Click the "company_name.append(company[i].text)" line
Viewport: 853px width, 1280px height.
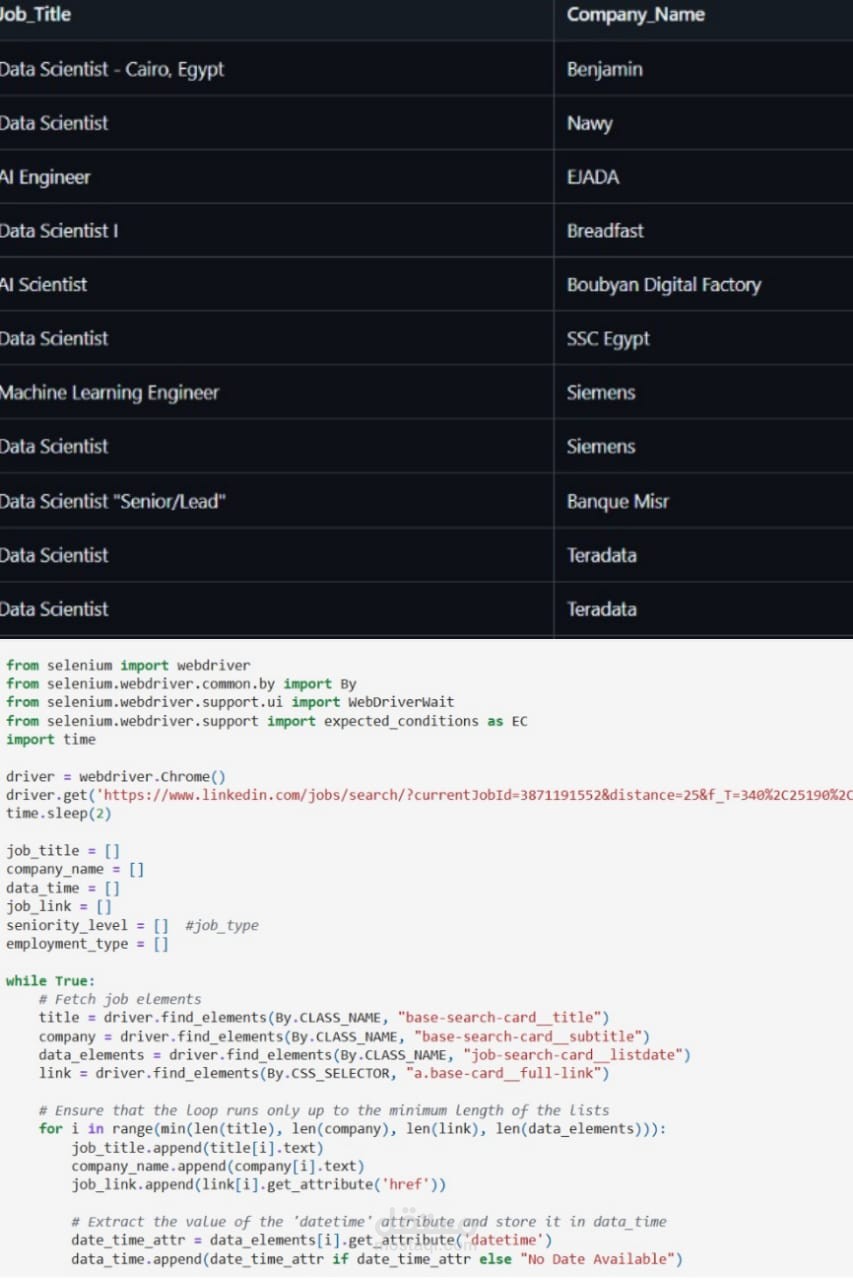(x=217, y=1166)
